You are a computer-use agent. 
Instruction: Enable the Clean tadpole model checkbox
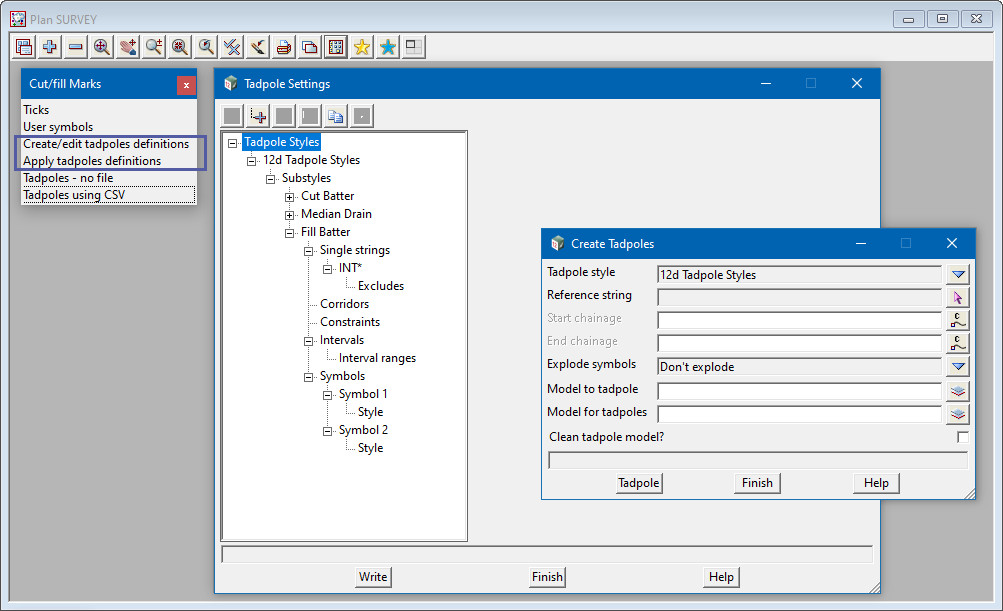pyautogui.click(x=962, y=437)
